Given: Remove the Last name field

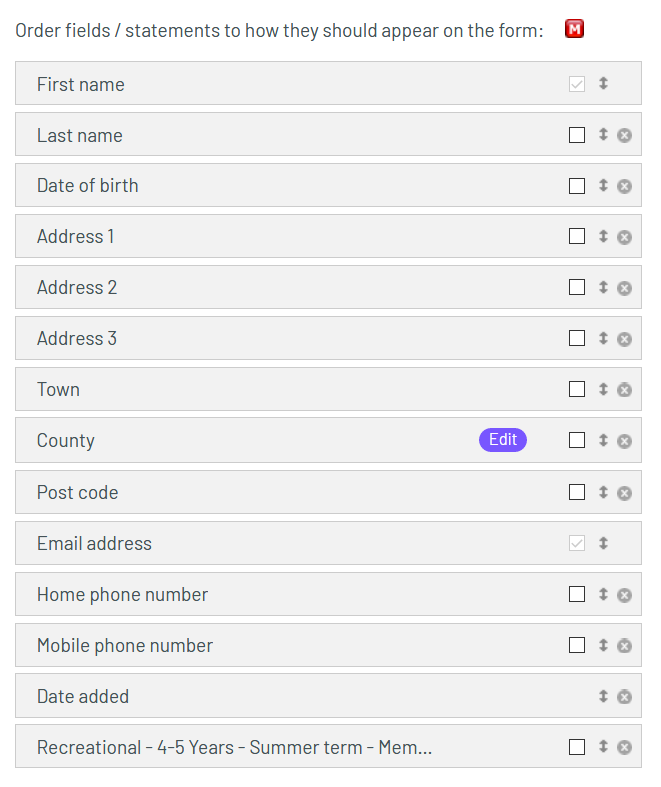Looking at the screenshot, I should (x=624, y=135).
